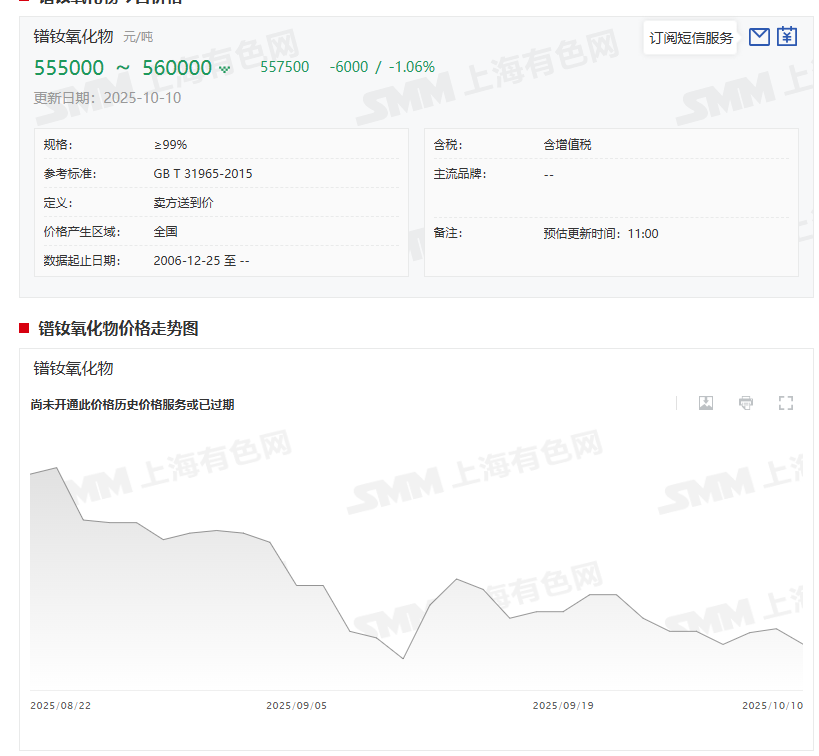Click the envelope SMS subscription icon
Screen dimensions: 819x756
(x=759, y=37)
